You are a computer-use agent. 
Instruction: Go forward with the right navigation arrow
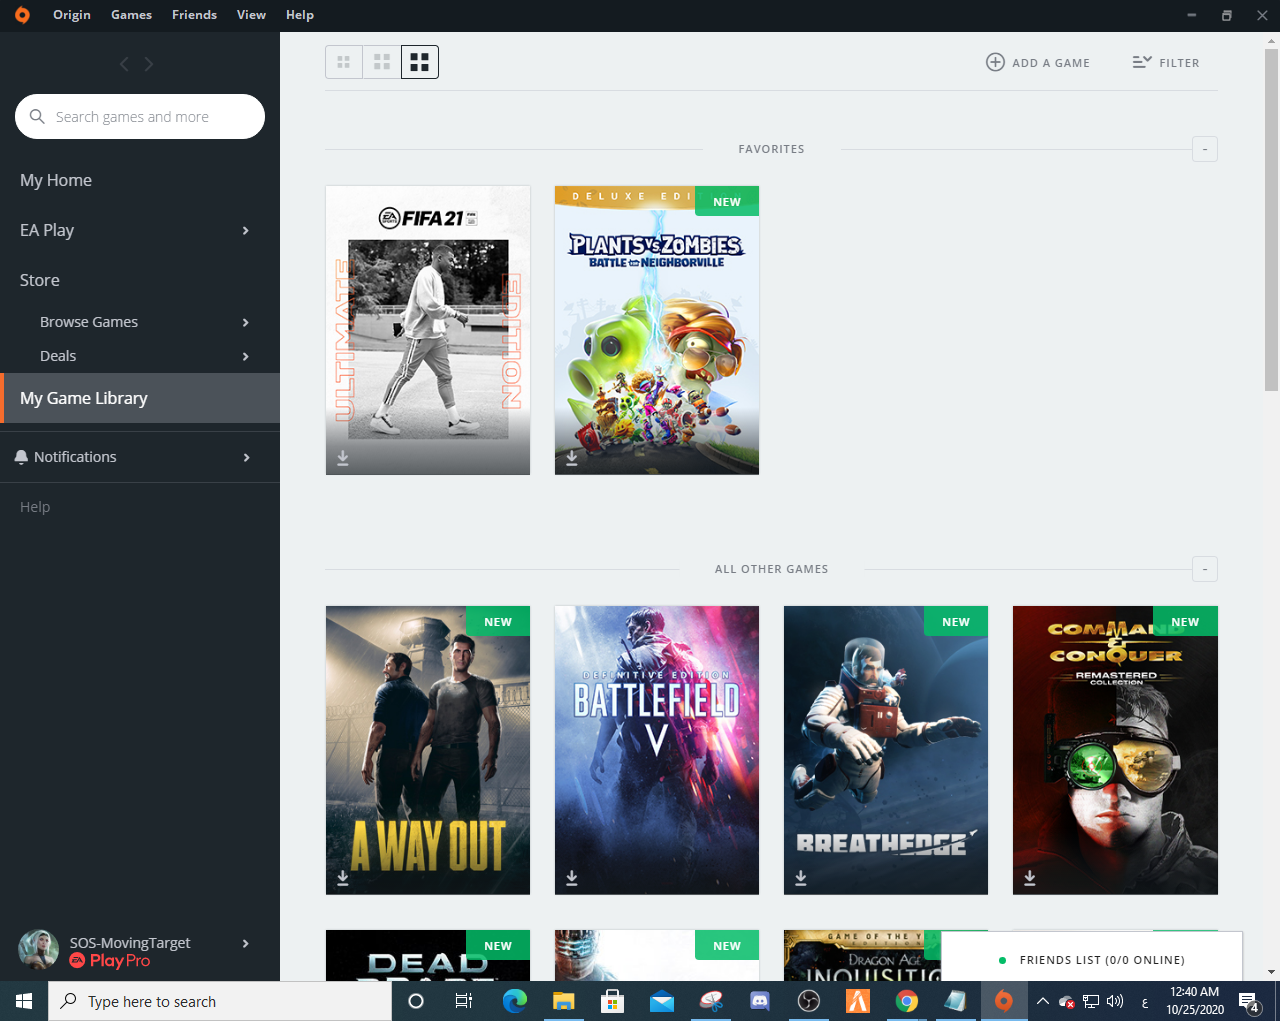coord(149,64)
